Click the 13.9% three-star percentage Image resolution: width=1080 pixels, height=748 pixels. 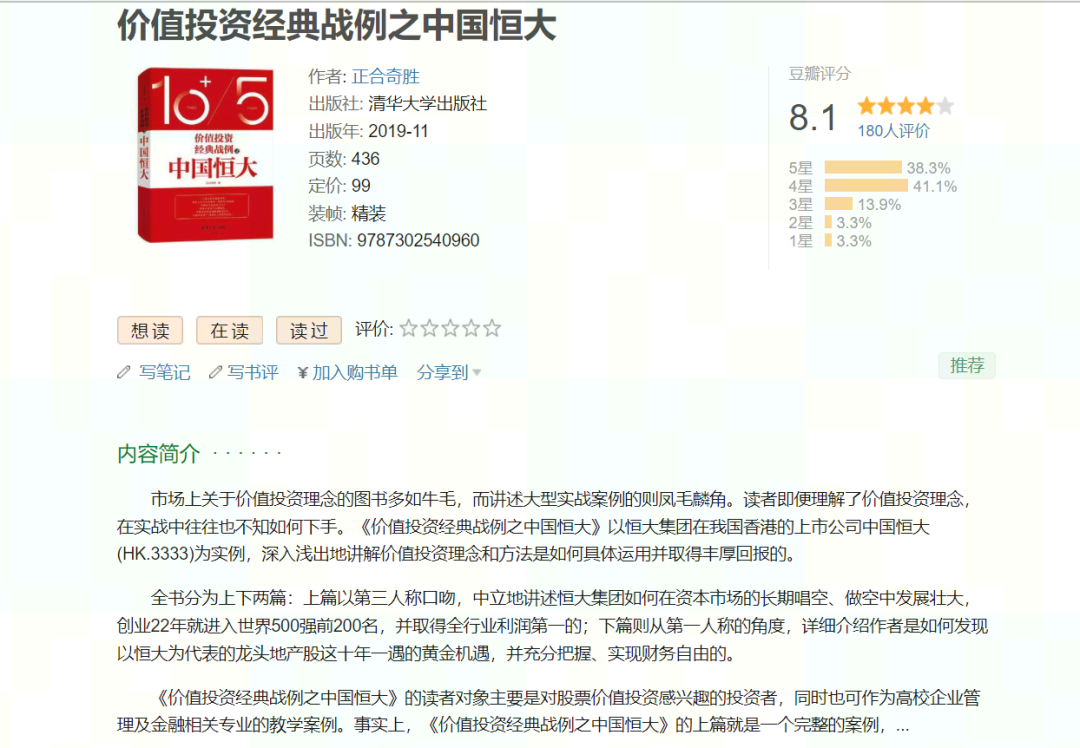[879, 205]
